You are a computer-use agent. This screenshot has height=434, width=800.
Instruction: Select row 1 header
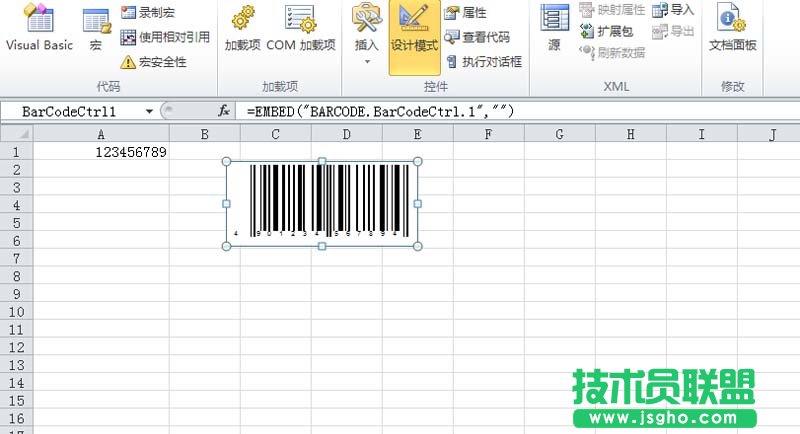pos(16,151)
